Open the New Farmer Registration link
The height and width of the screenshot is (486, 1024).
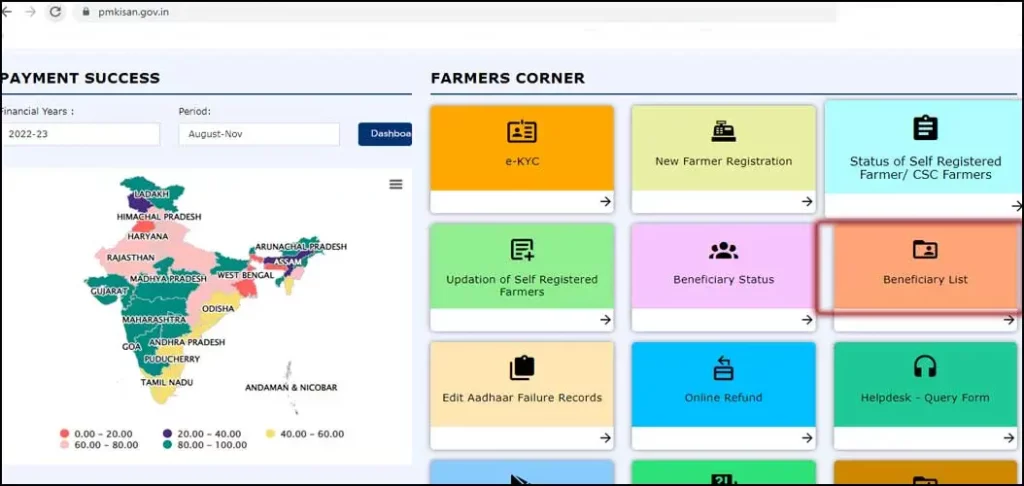[724, 161]
